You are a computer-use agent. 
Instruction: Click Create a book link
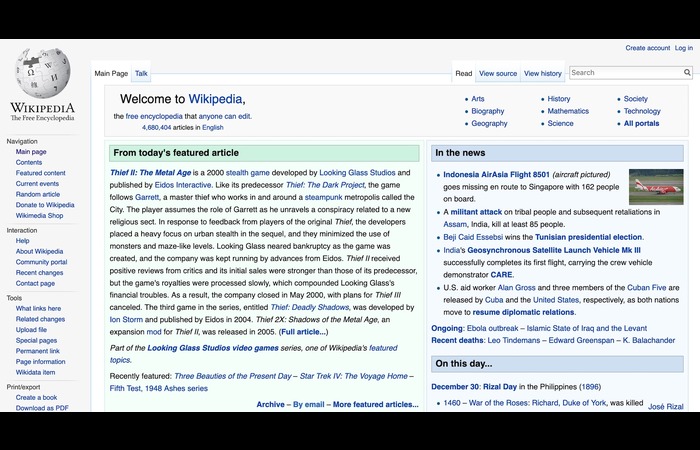[36, 398]
